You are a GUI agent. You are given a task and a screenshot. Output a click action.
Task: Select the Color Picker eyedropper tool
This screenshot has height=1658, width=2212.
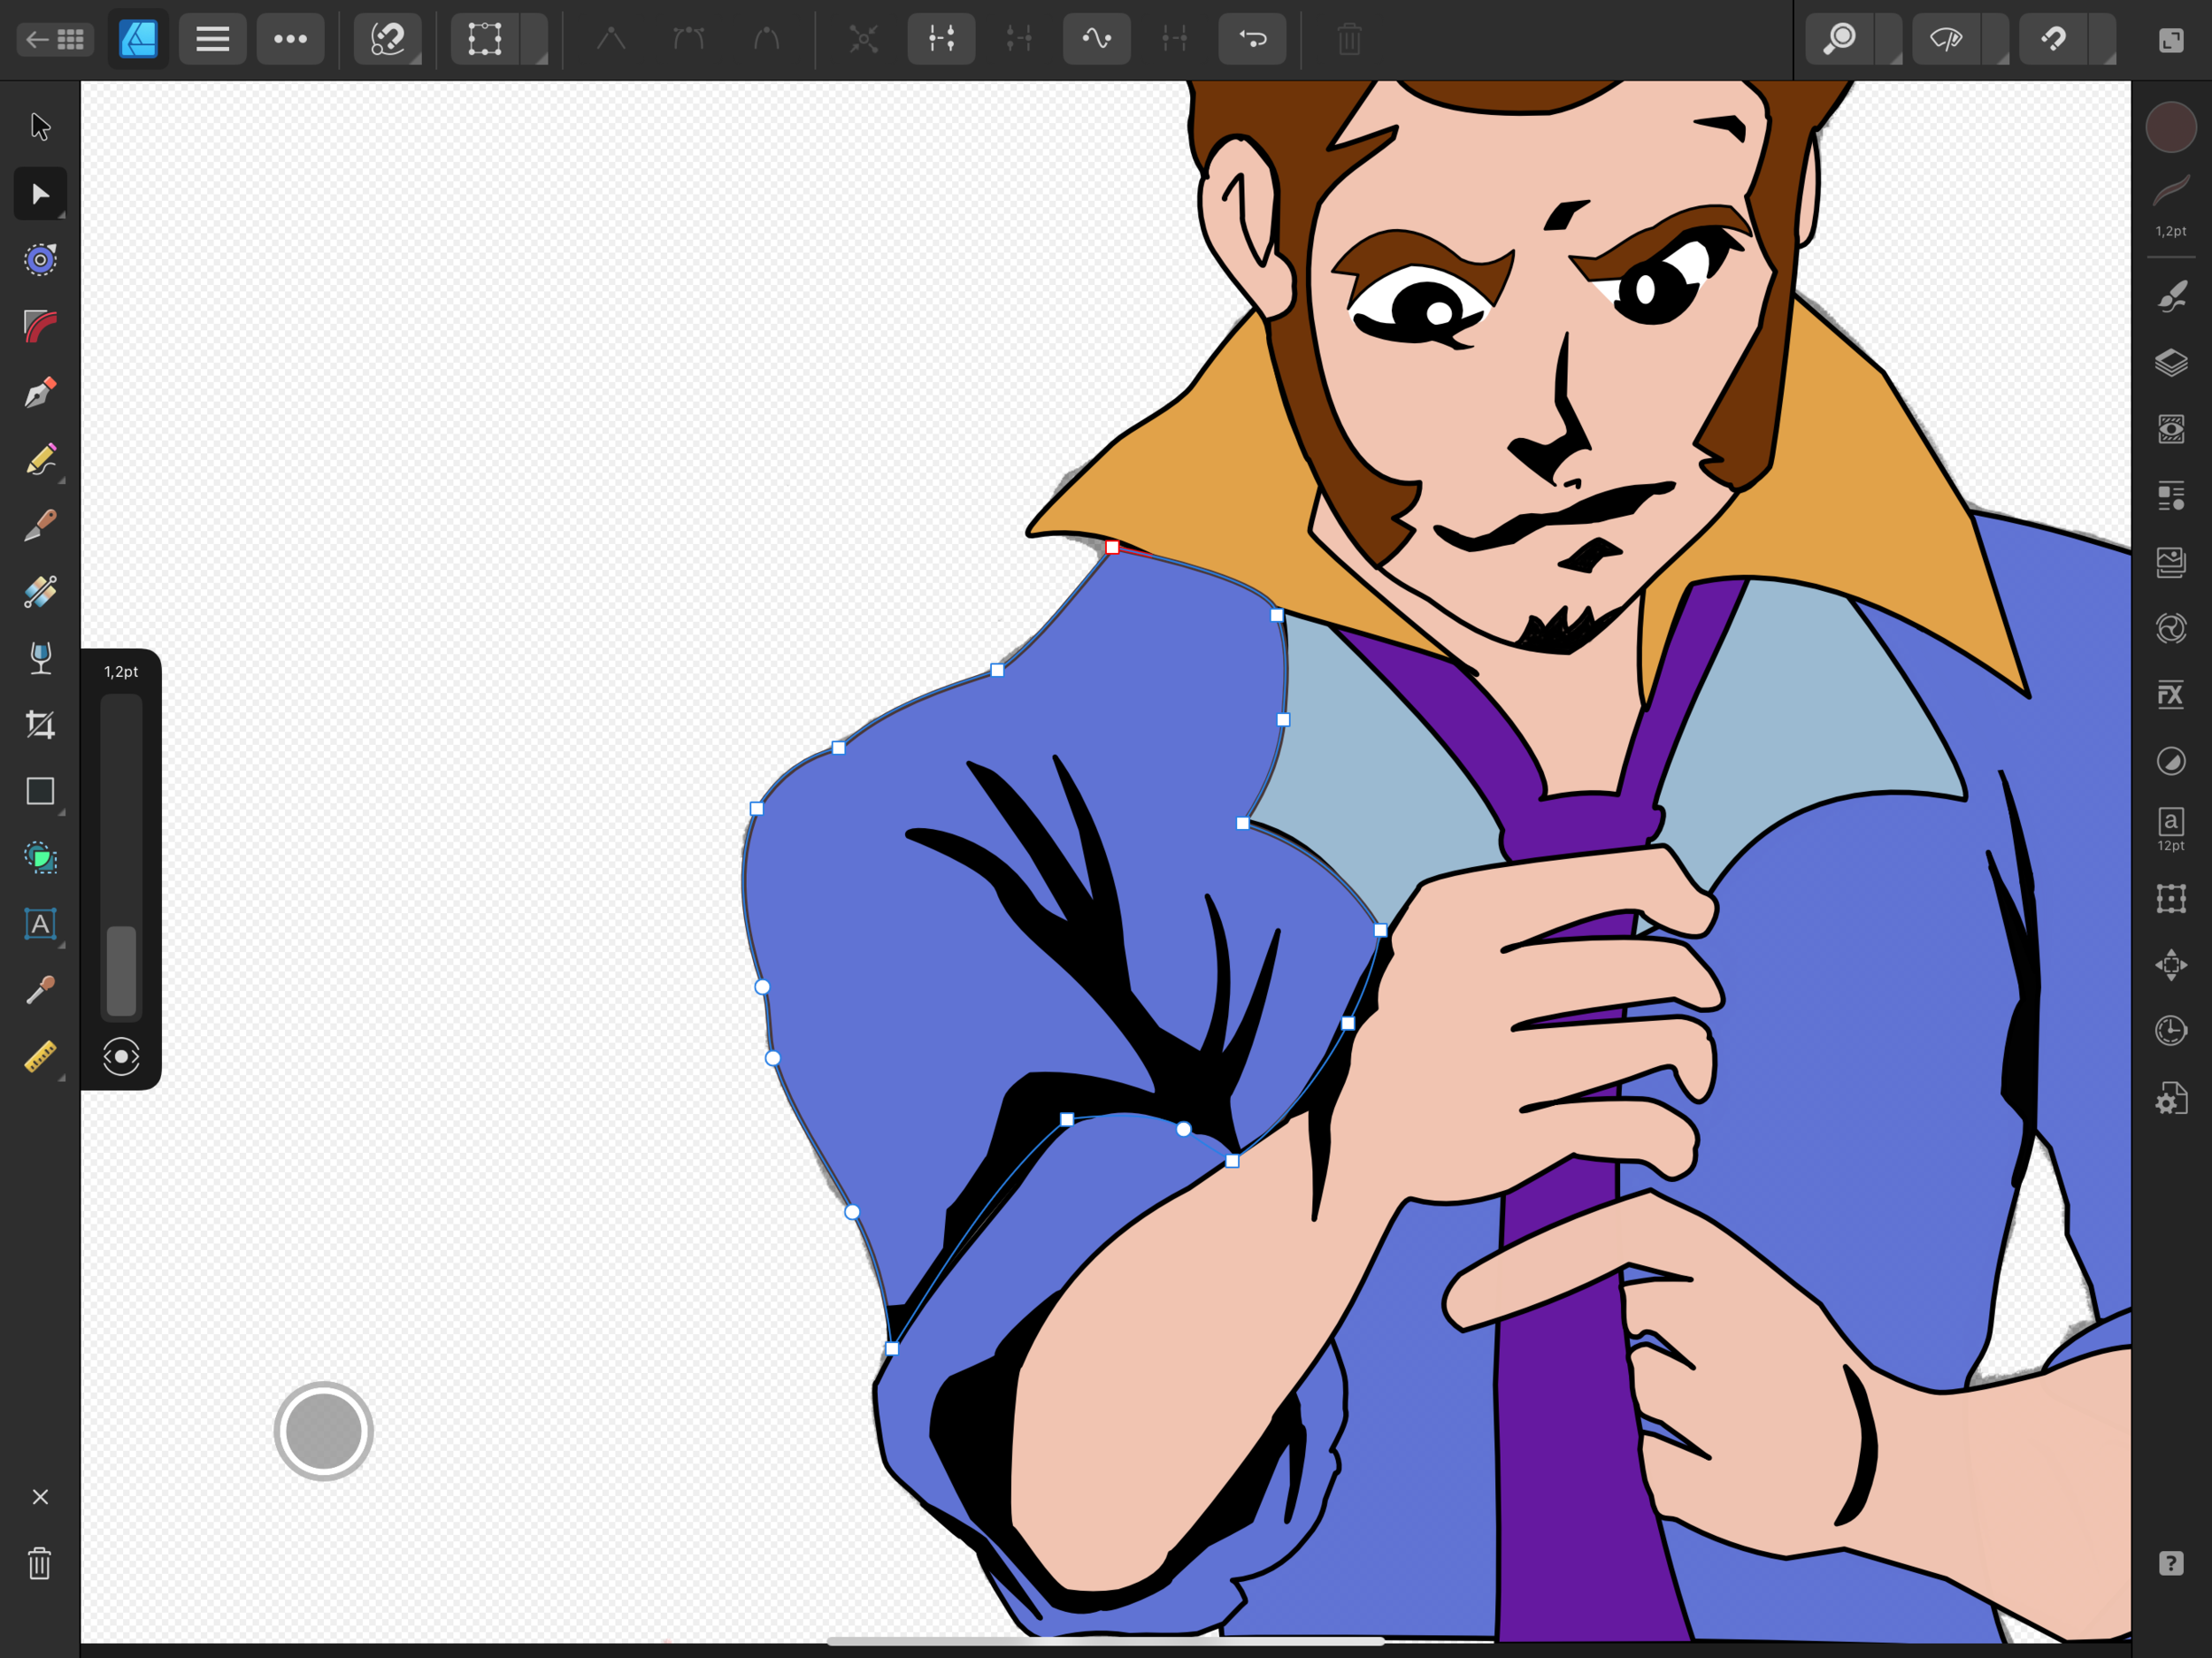pyautogui.click(x=40, y=989)
